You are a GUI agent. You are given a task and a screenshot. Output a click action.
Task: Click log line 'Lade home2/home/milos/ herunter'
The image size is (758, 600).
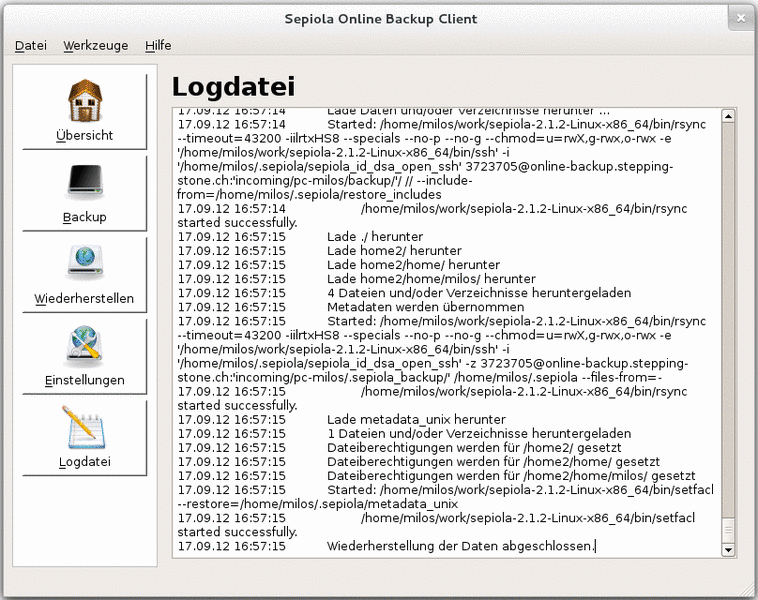coord(431,279)
